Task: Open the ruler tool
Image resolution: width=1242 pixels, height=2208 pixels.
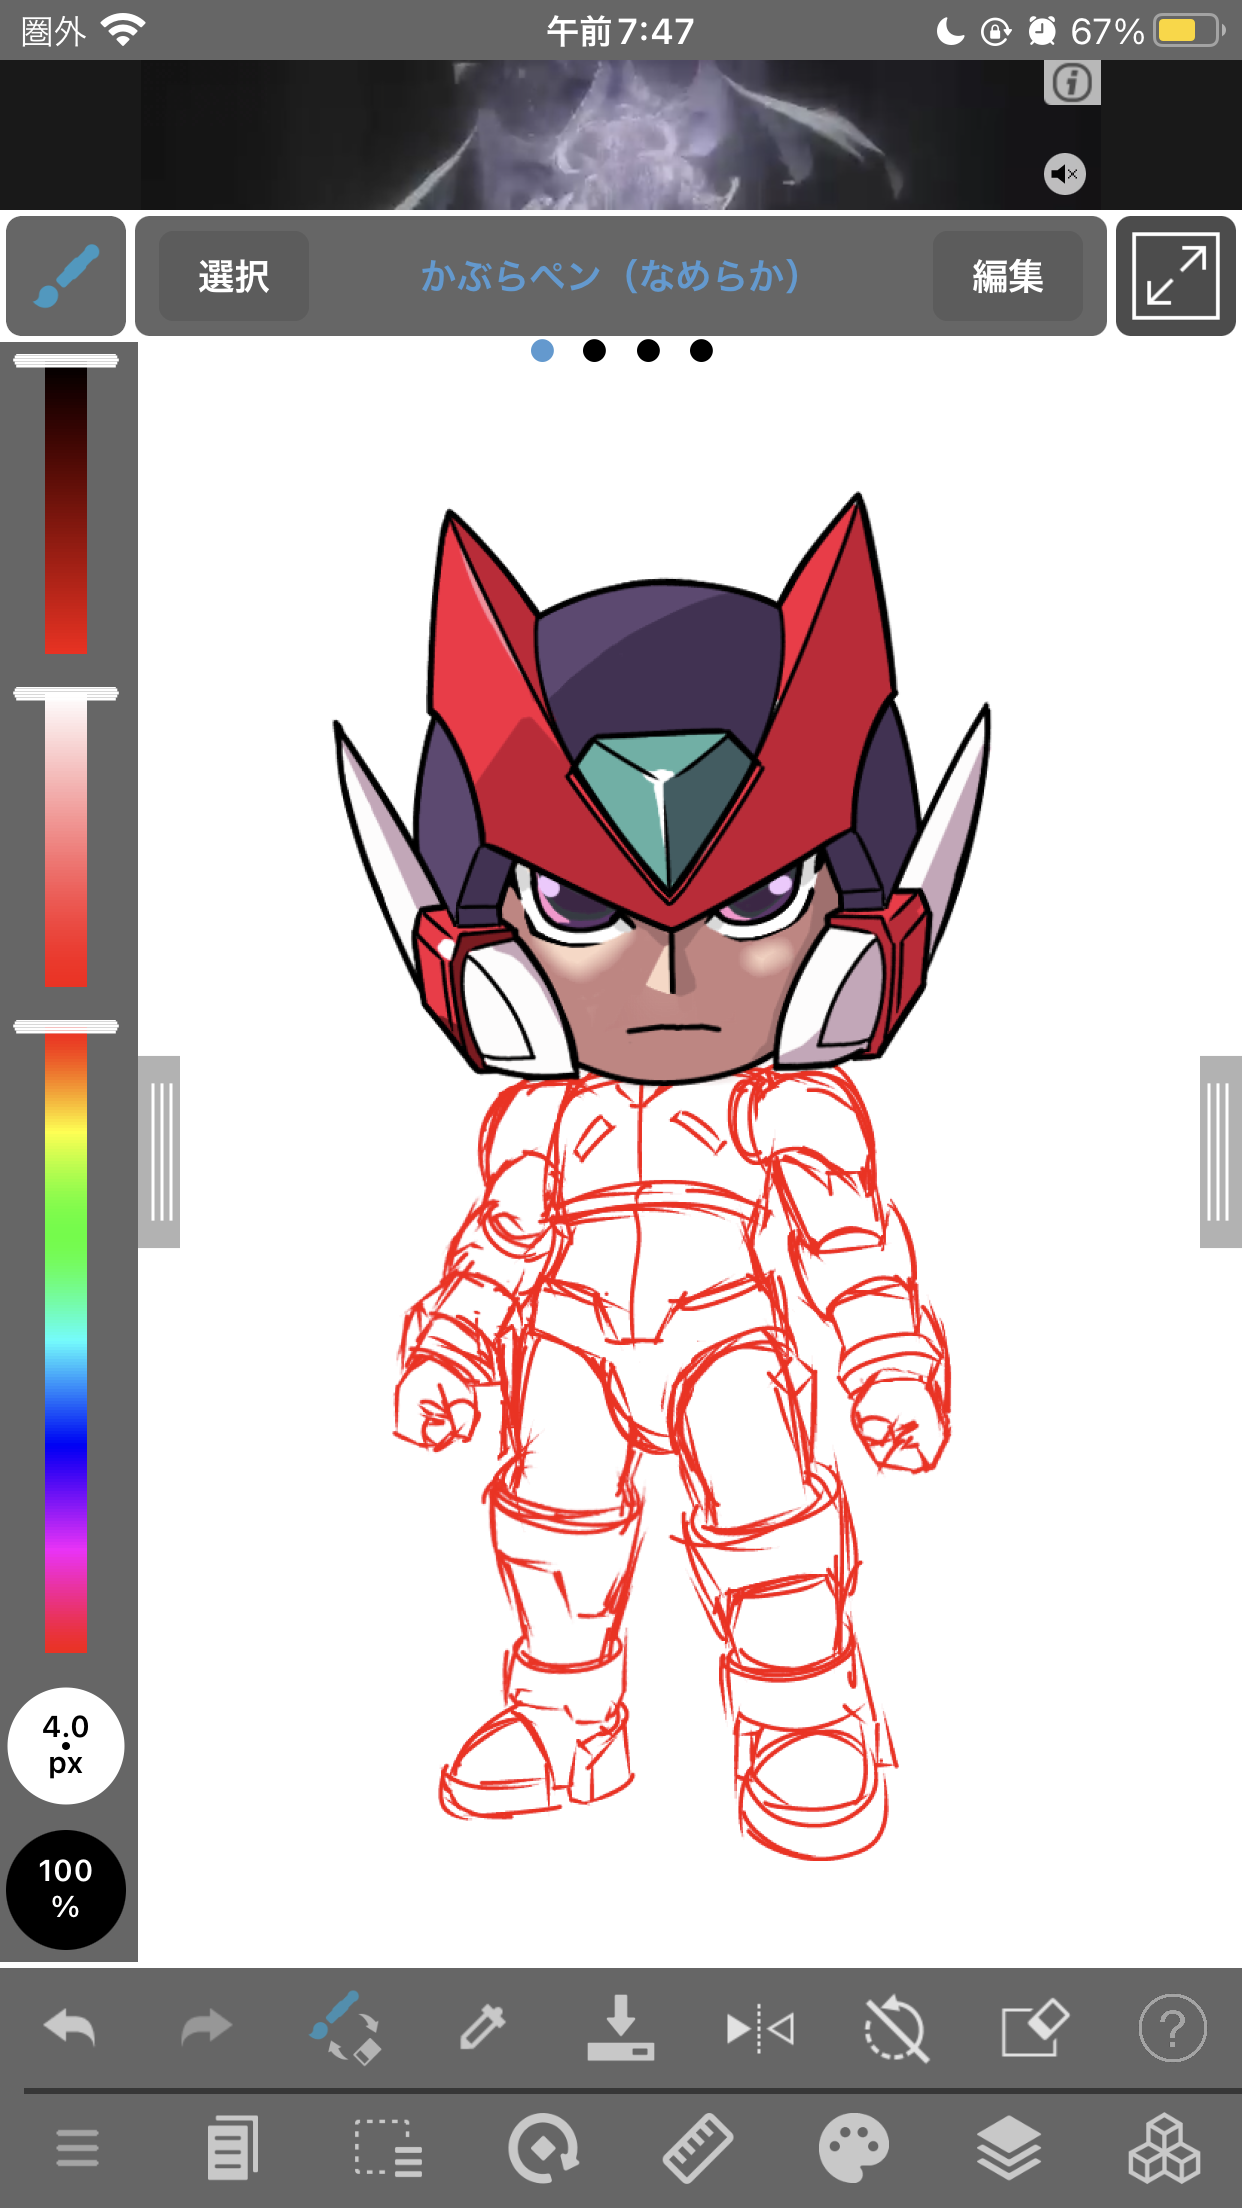Action: click(x=698, y=2148)
